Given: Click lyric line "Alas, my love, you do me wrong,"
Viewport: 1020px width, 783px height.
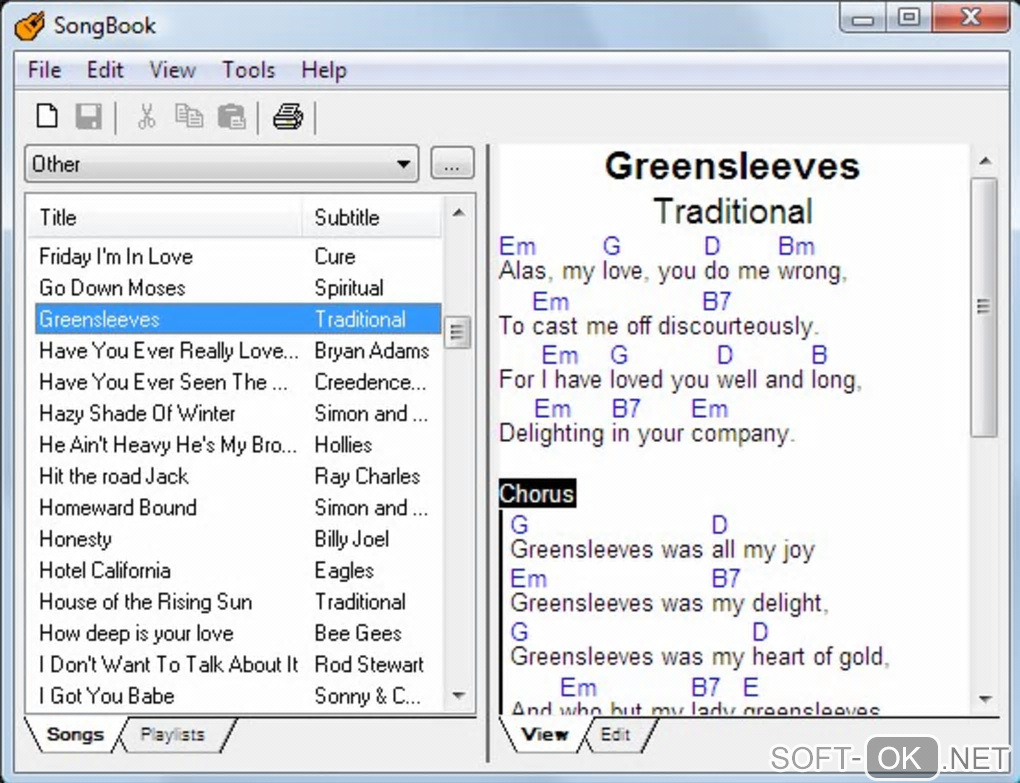Looking at the screenshot, I should [673, 271].
